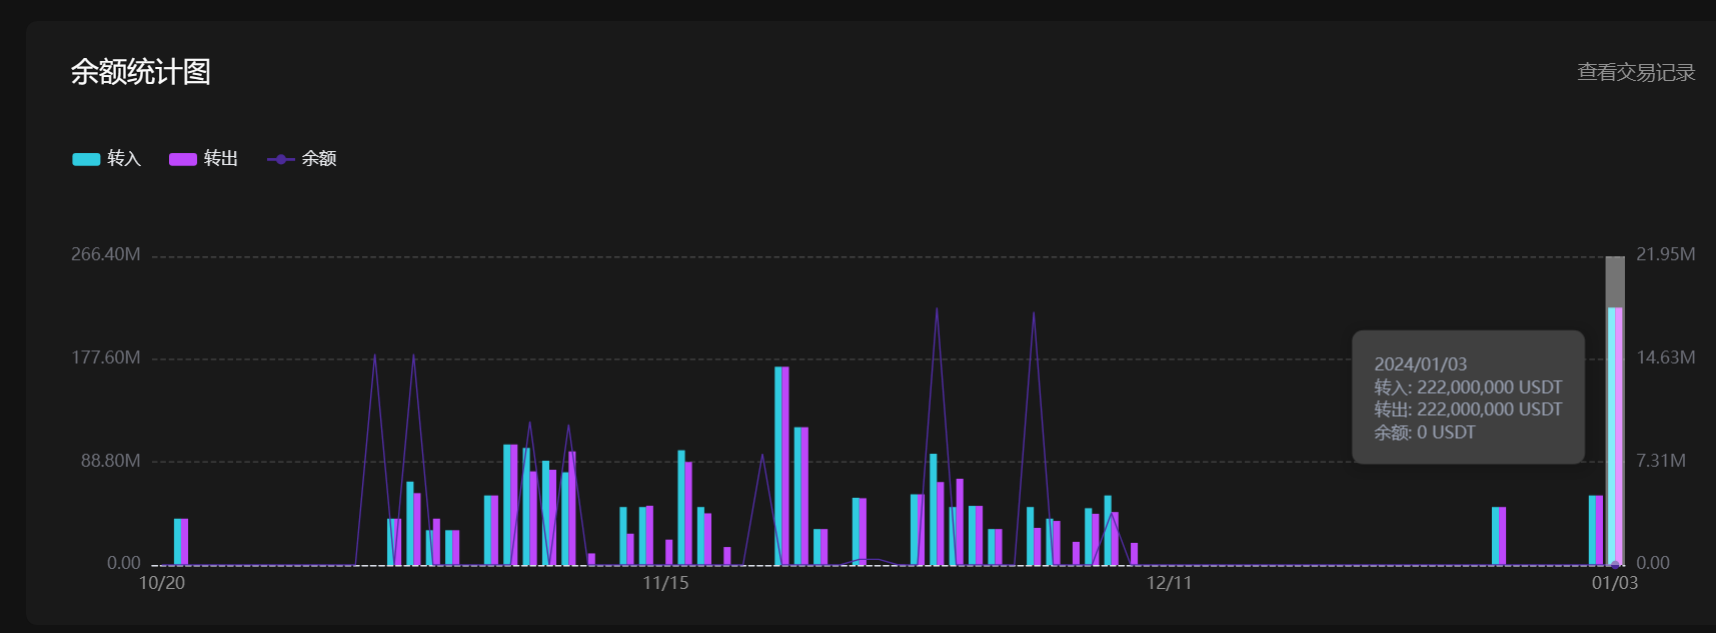Click the 01/03 x-axis date label

tap(1614, 583)
